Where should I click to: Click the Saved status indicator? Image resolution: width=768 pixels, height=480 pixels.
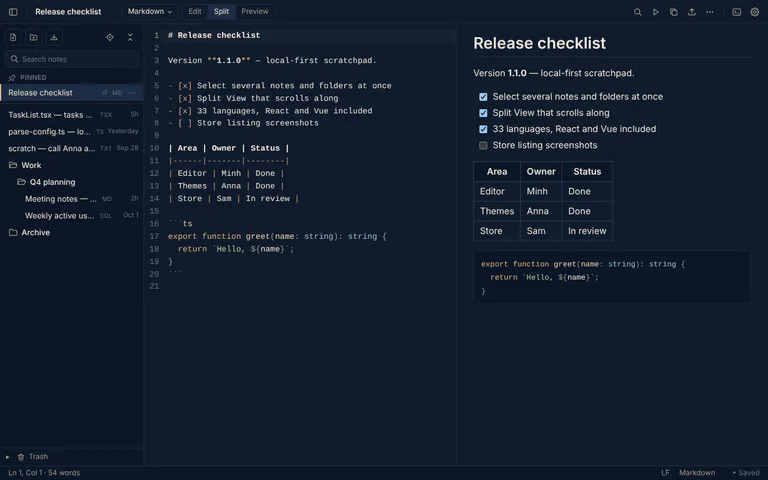coord(746,473)
